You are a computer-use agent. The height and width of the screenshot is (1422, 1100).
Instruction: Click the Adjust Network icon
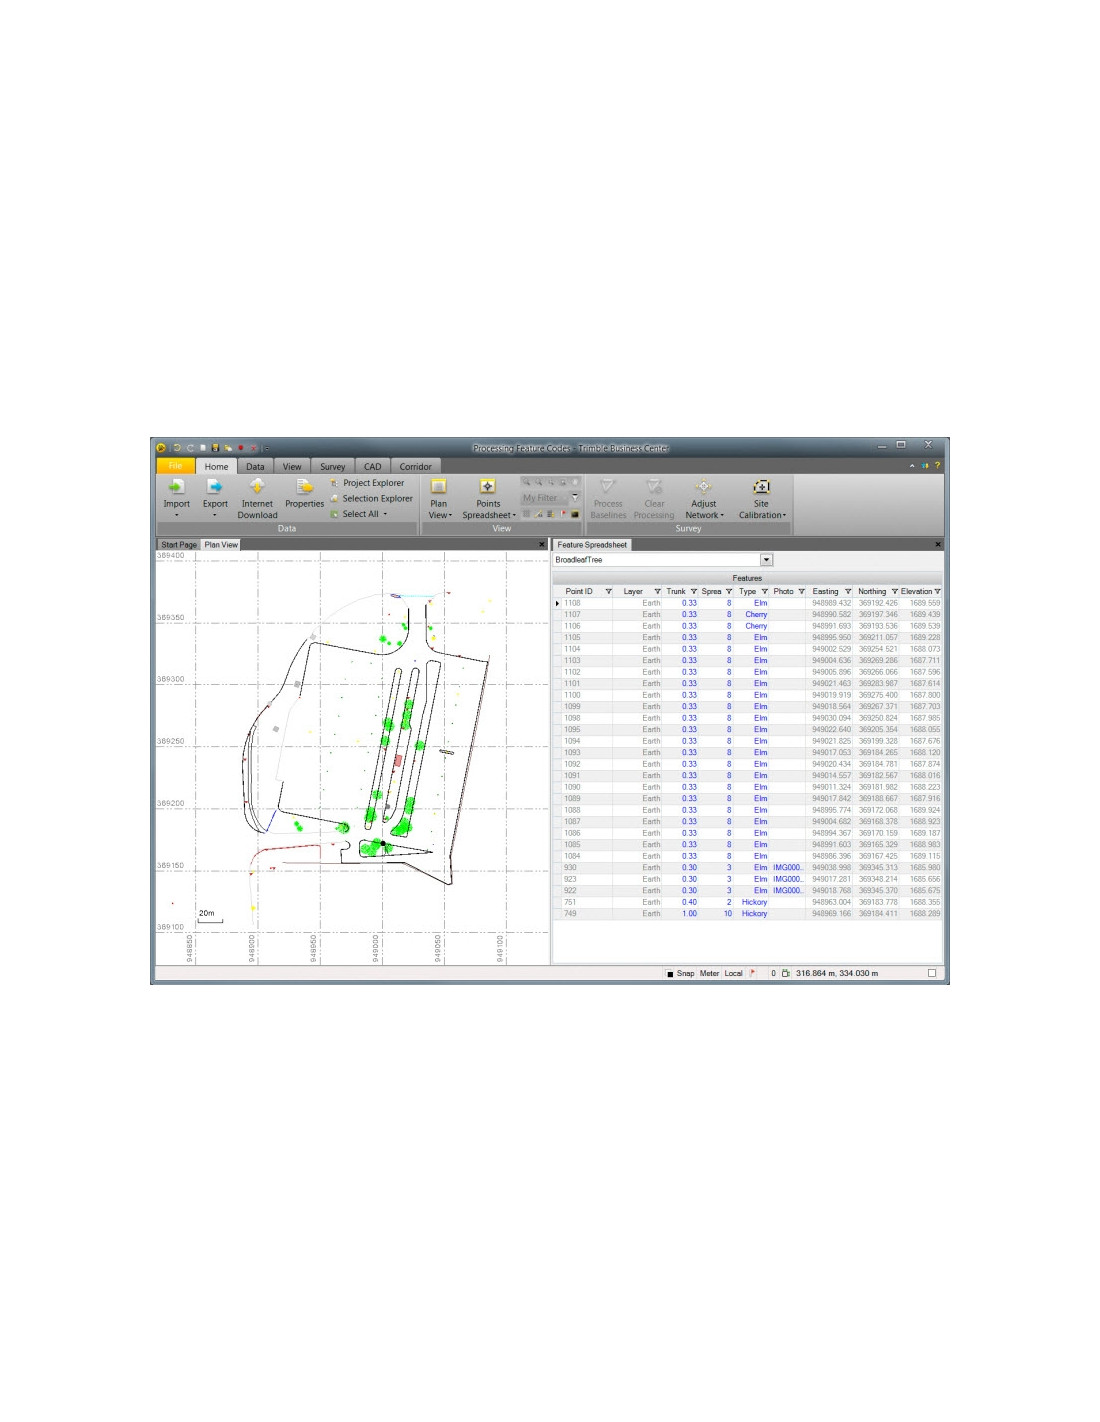click(704, 486)
